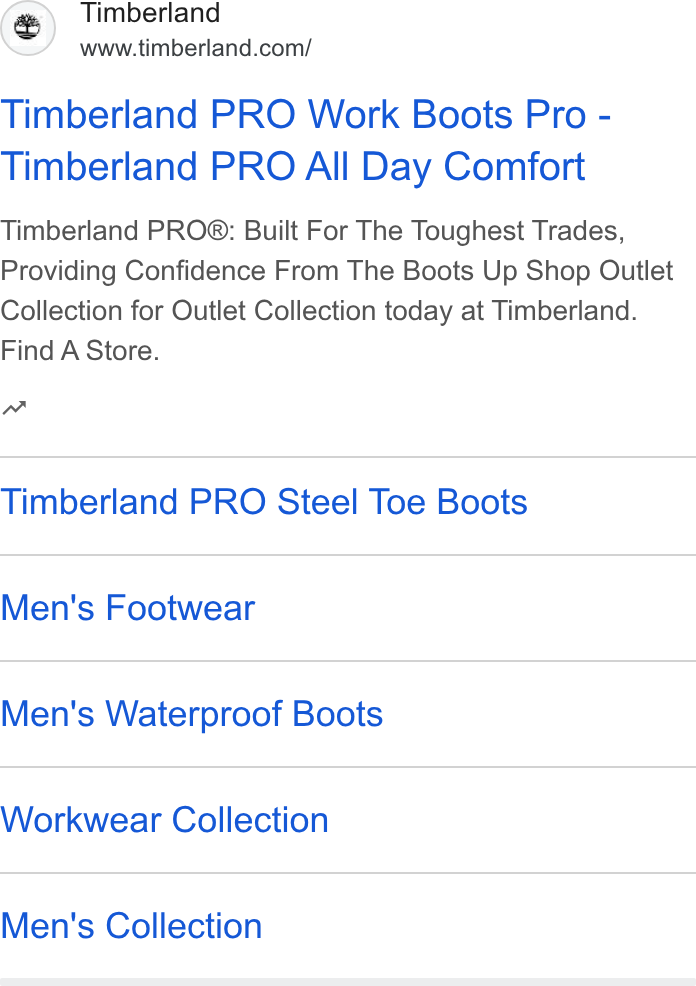This screenshot has width=696, height=986.
Task: Click the Timberland tree logo icon
Action: point(28,28)
